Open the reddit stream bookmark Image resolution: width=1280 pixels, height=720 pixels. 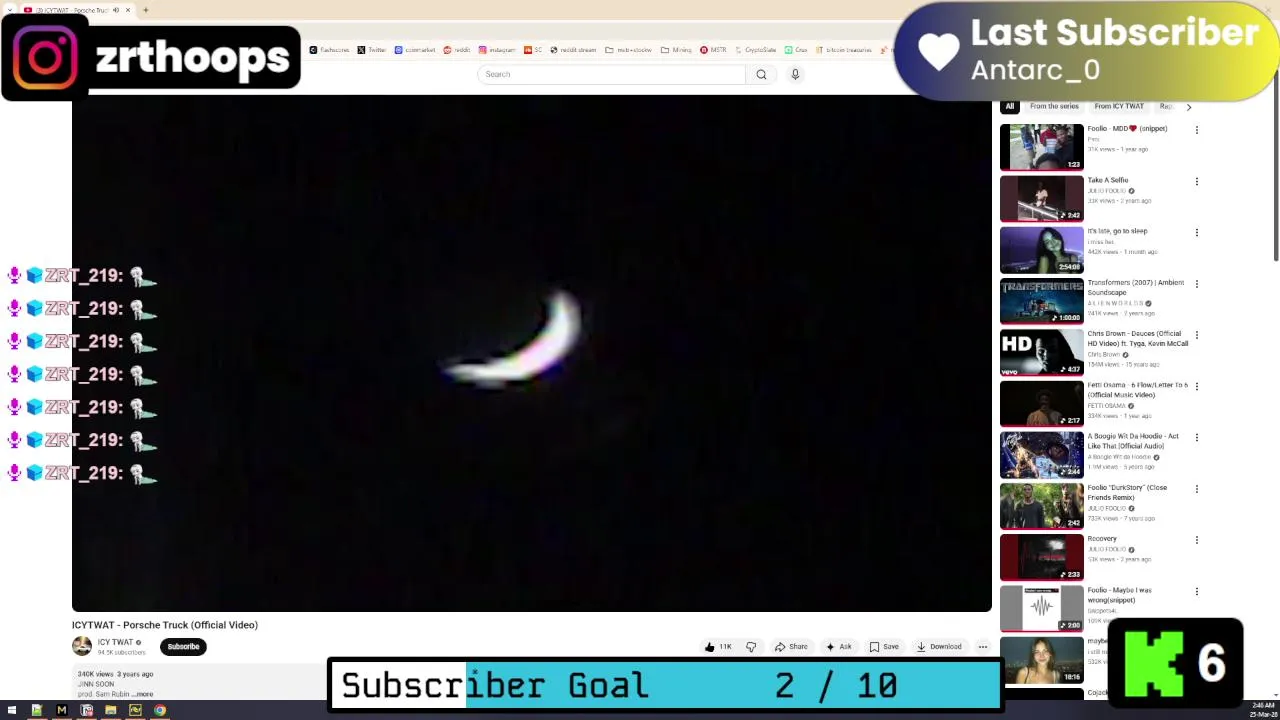point(573,50)
